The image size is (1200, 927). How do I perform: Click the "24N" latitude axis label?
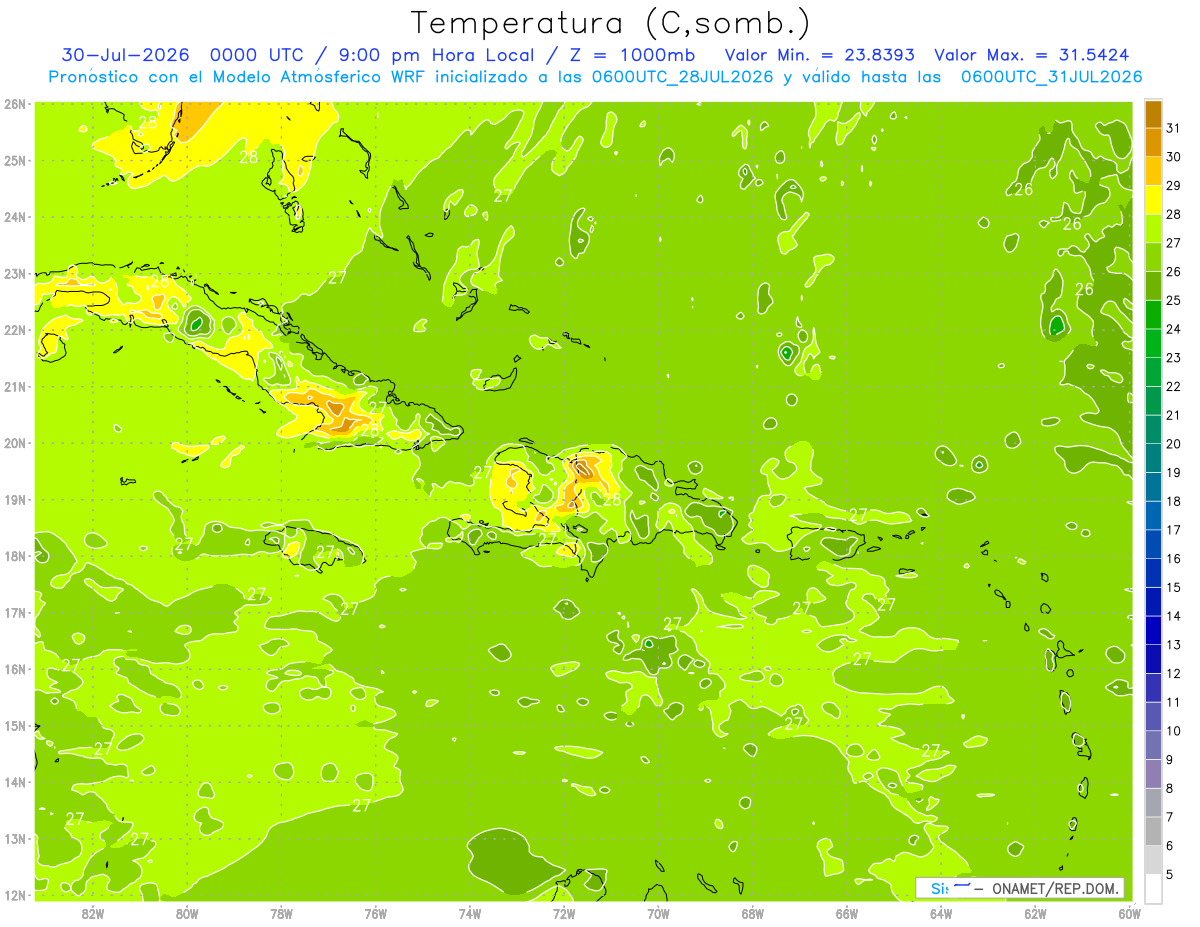click(14, 217)
